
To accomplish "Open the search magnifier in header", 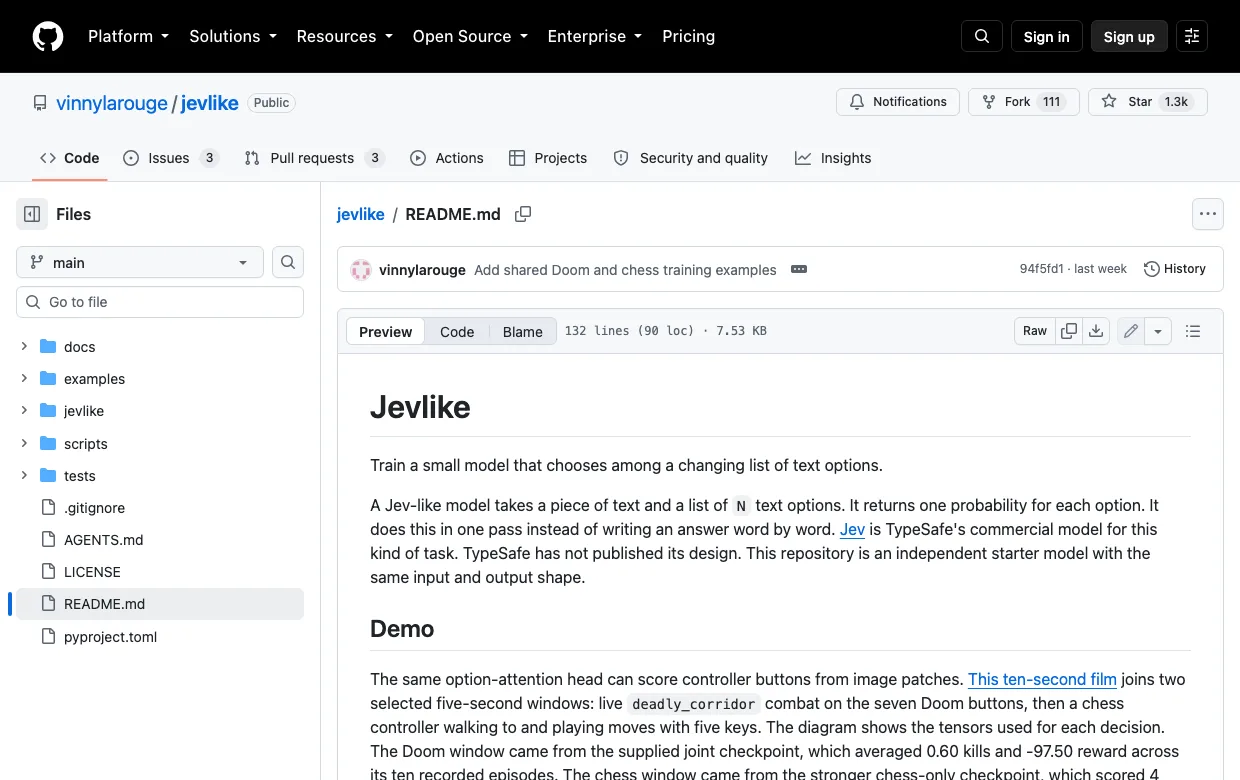I will (982, 36).
